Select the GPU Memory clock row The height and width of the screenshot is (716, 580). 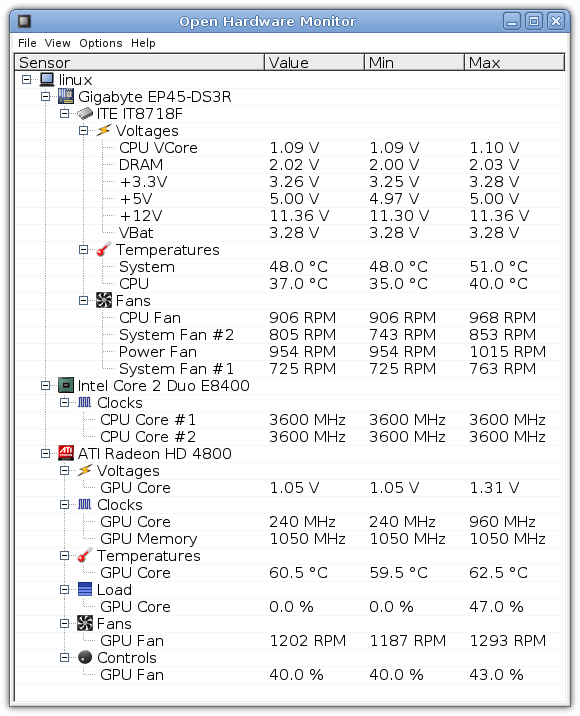[x=290, y=538]
